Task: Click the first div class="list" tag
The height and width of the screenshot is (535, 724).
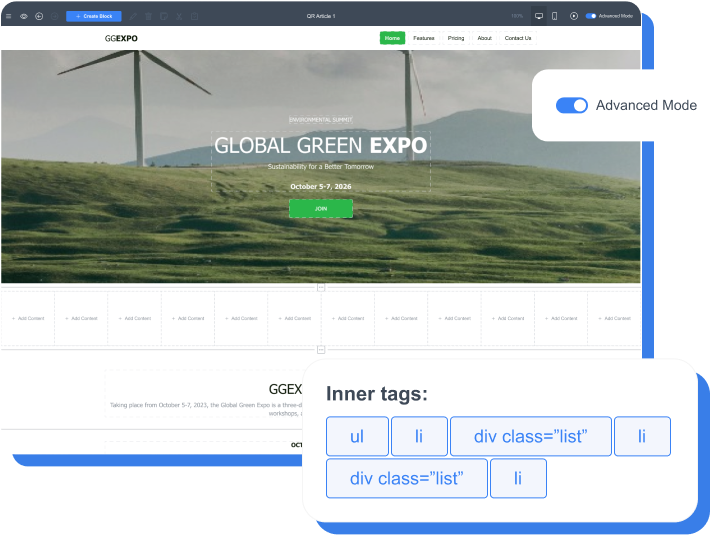Action: (530, 437)
